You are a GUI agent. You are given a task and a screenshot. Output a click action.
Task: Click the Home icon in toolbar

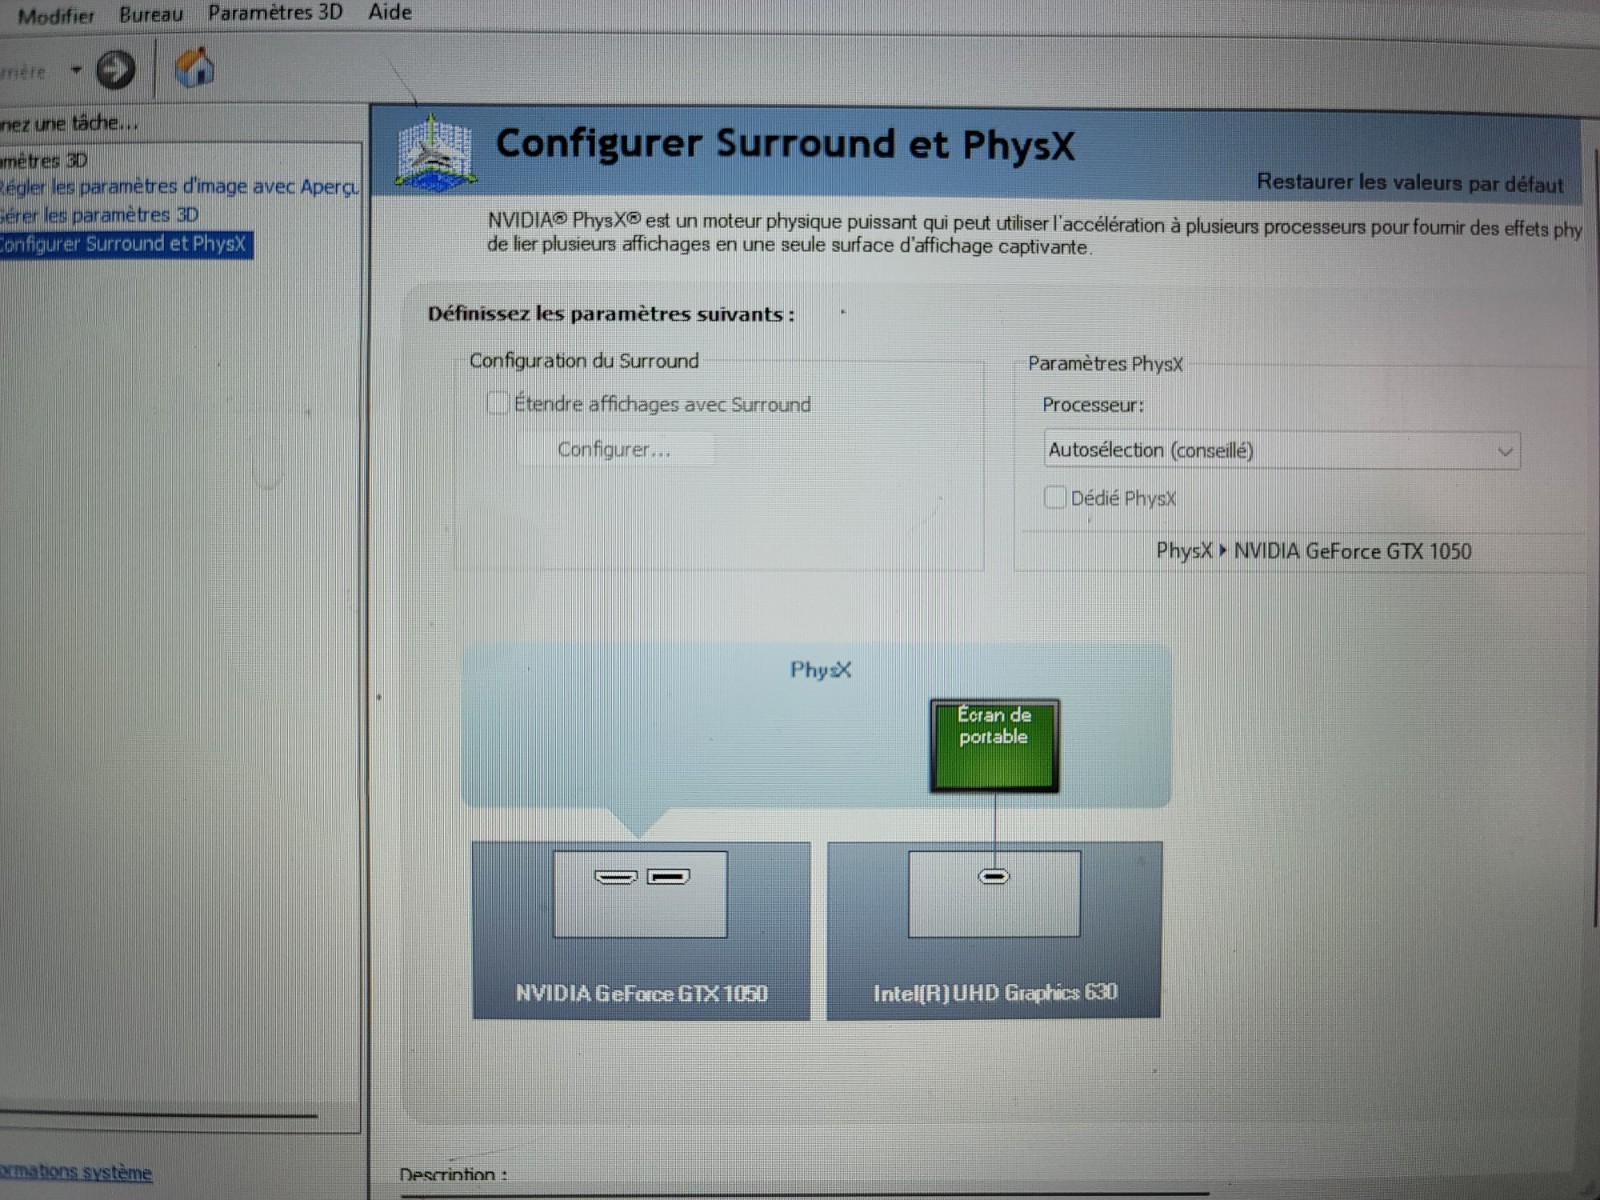tap(195, 68)
